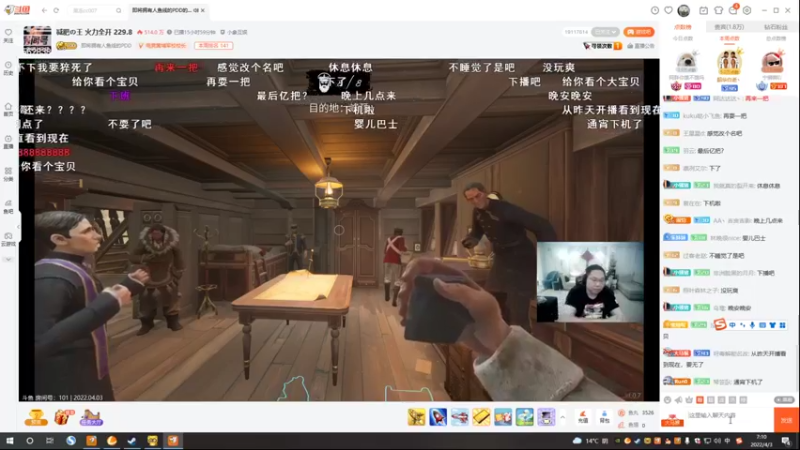Open live icon in left sidebar

[8, 141]
